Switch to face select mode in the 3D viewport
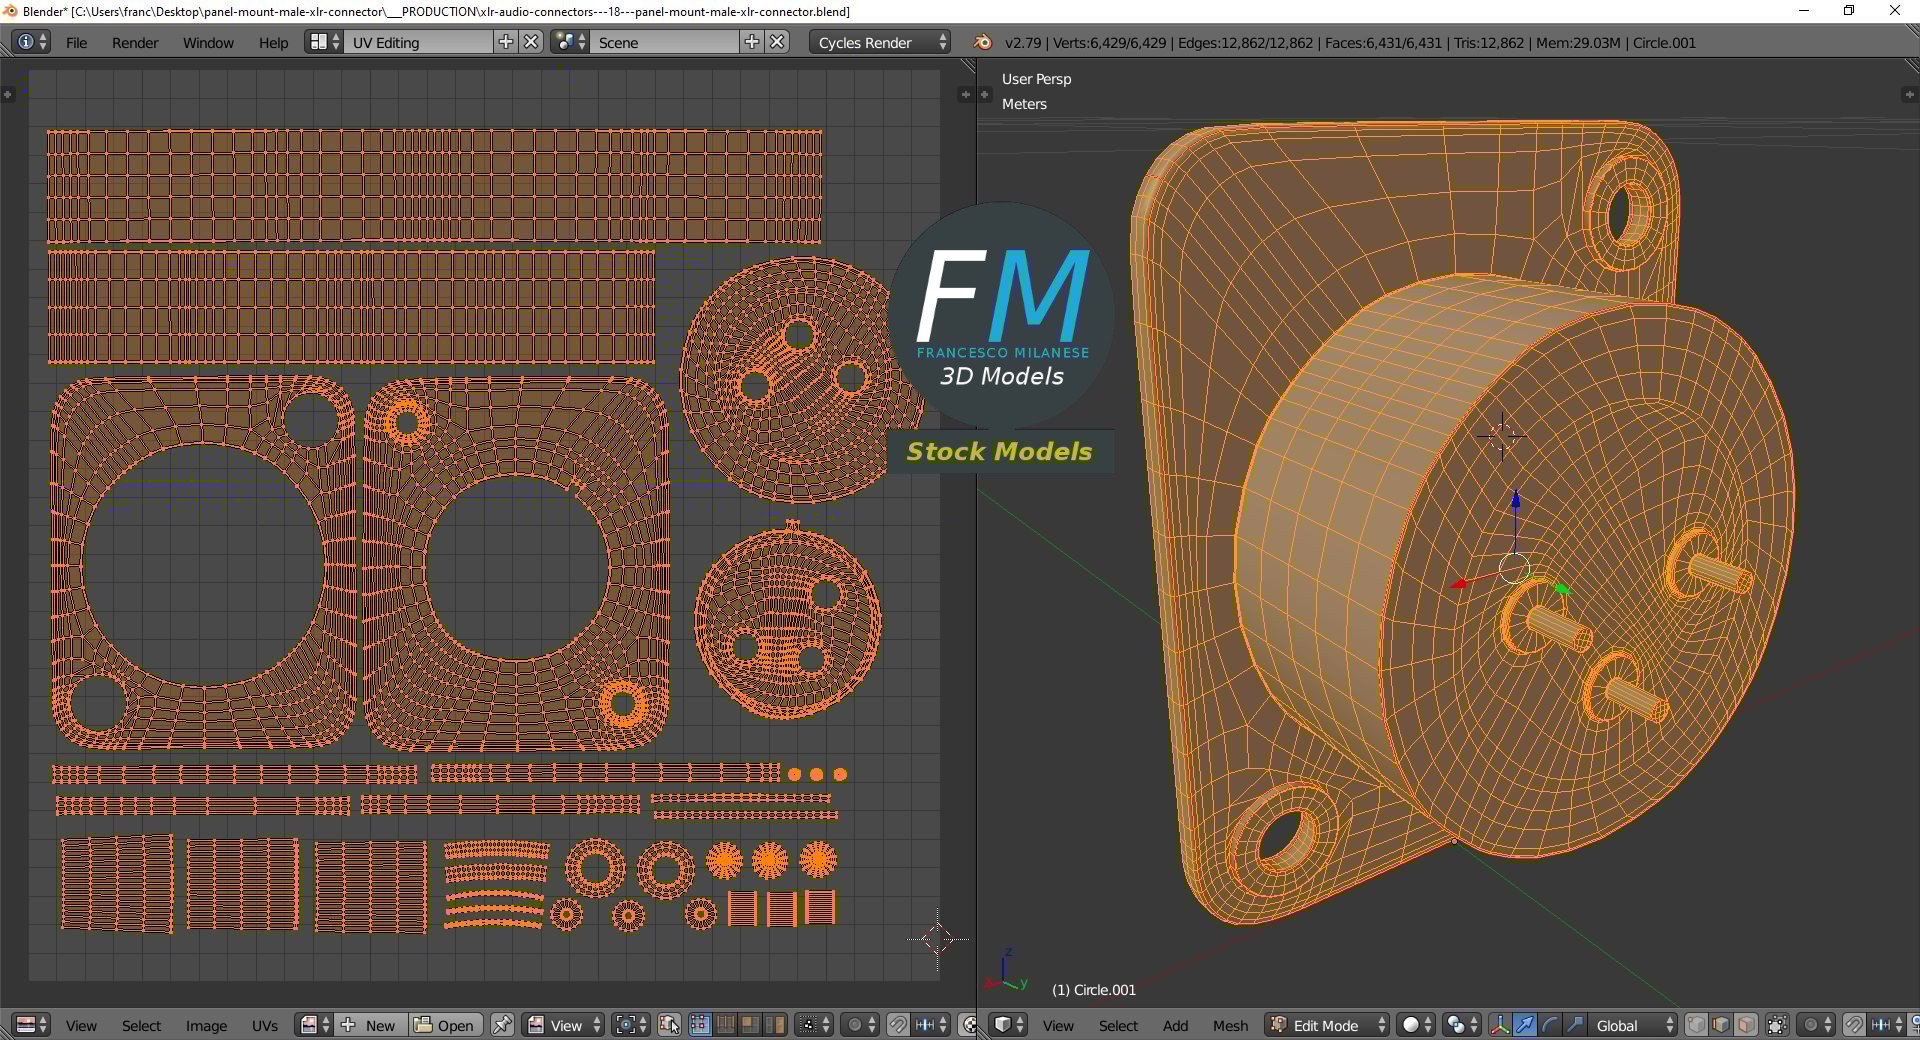Screen dimensions: 1920x1040 [1746, 1025]
